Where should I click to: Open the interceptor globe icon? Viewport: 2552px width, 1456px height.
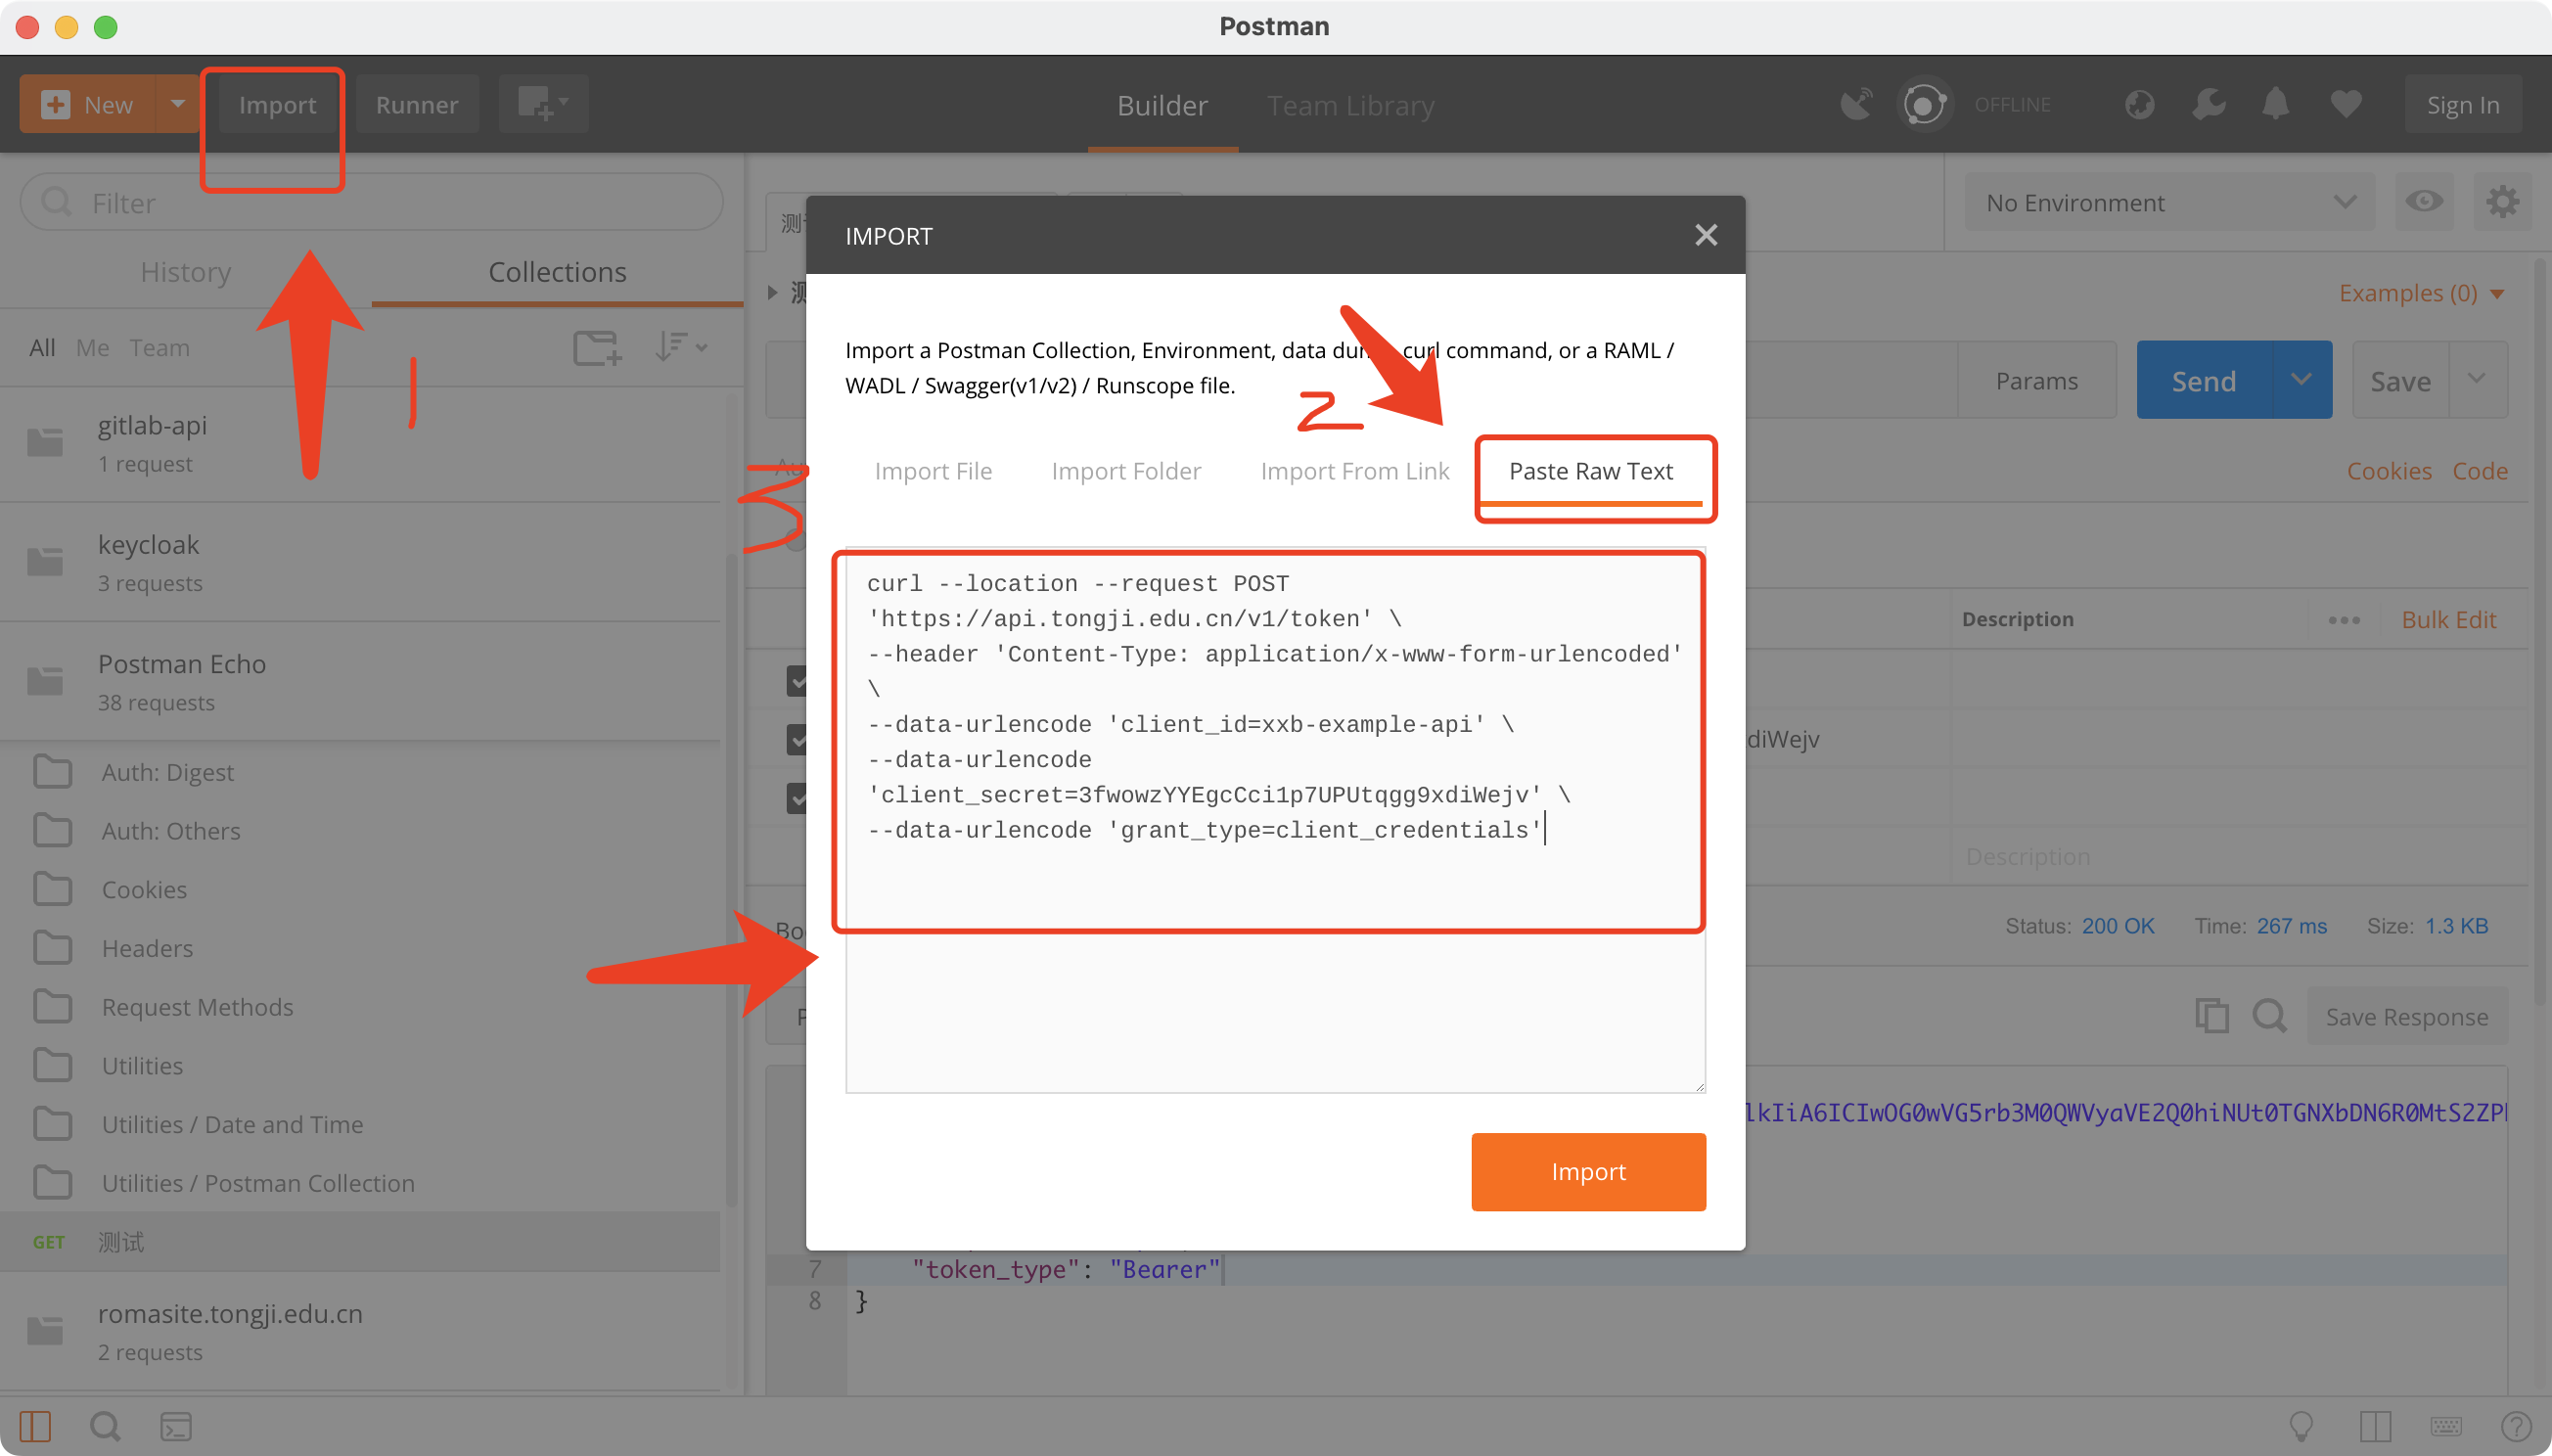[x=2139, y=104]
